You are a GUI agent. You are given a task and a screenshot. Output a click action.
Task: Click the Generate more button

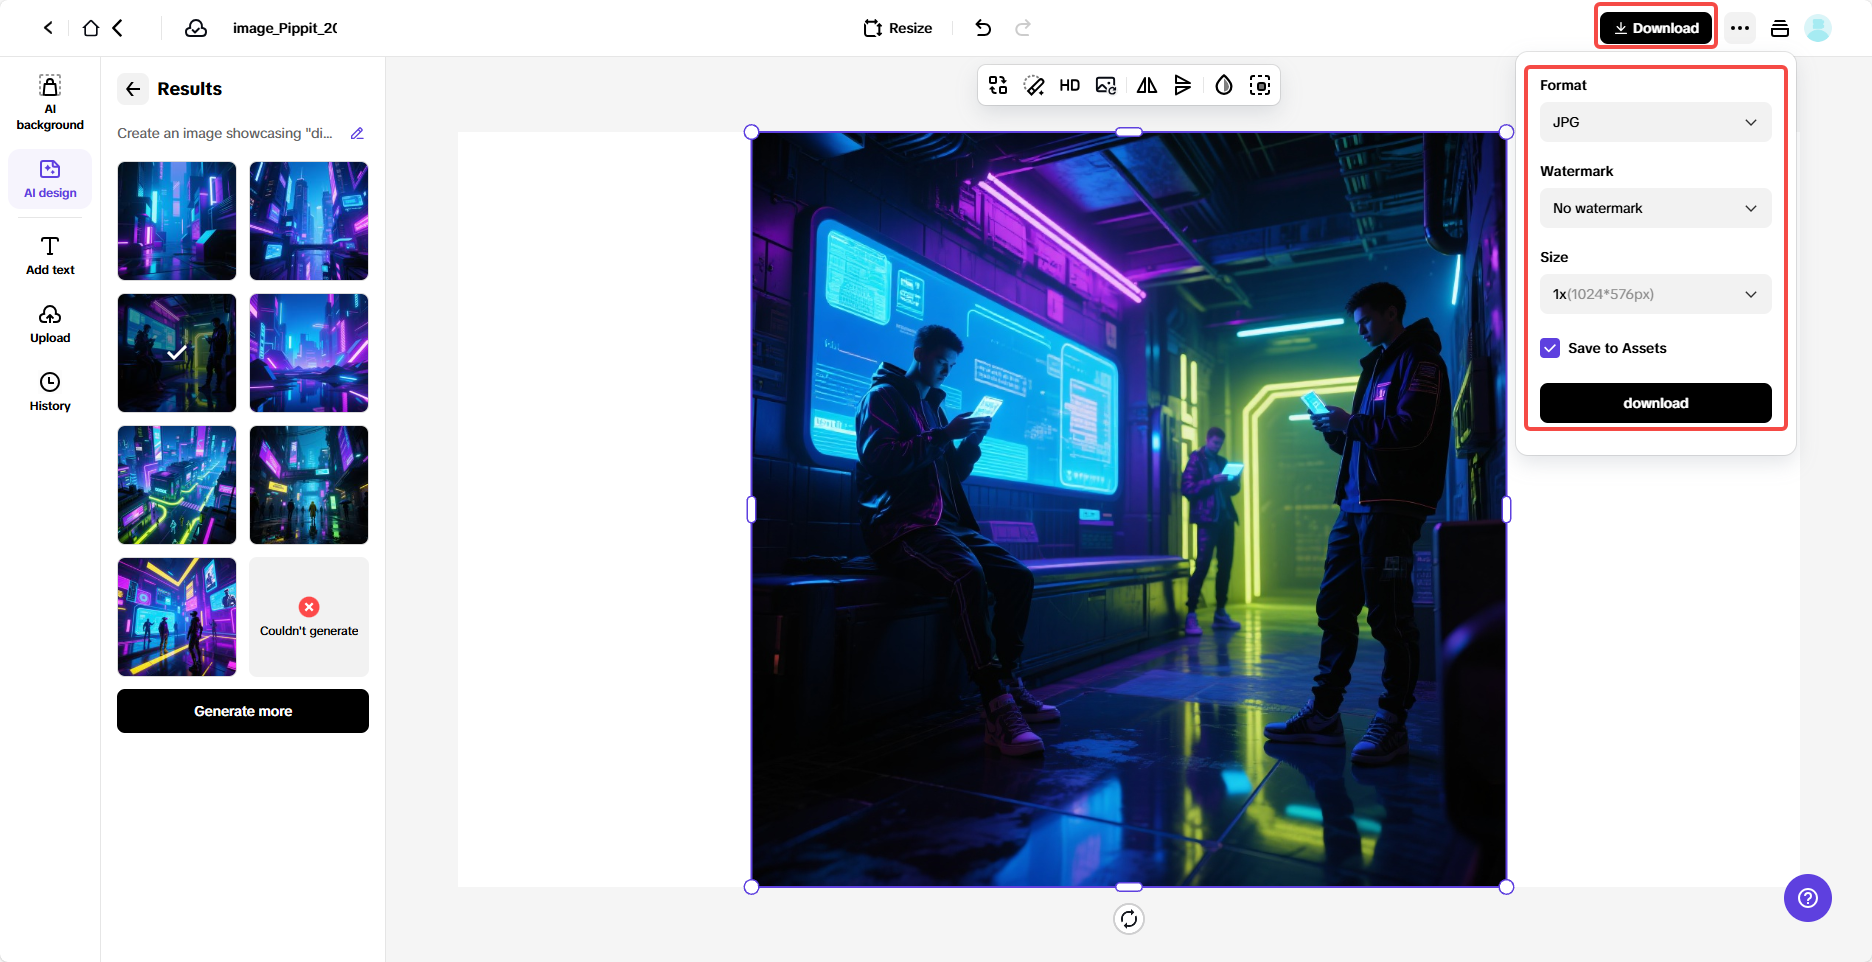pos(243,711)
